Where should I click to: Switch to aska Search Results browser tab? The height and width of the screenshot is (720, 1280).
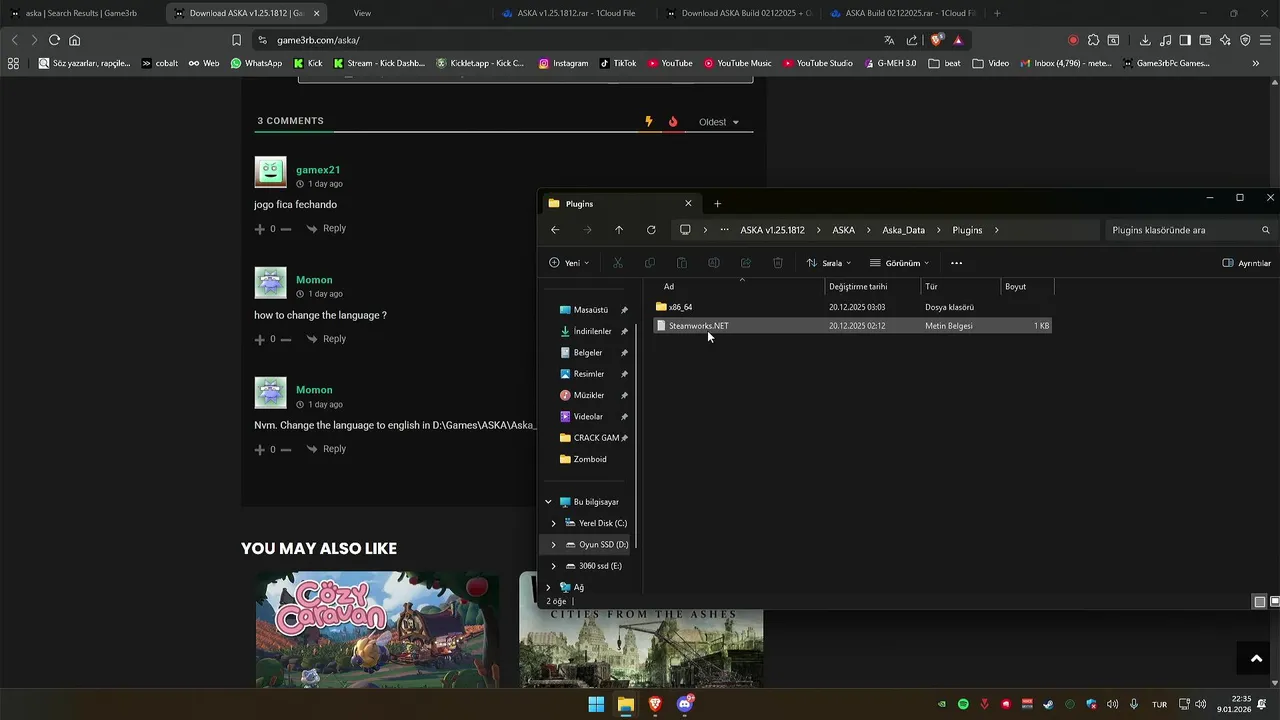[x=82, y=13]
